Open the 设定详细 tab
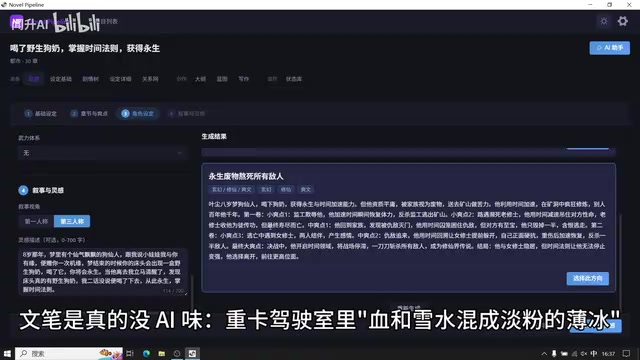Image resolution: width=640 pixels, height=360 pixels. click(120, 79)
